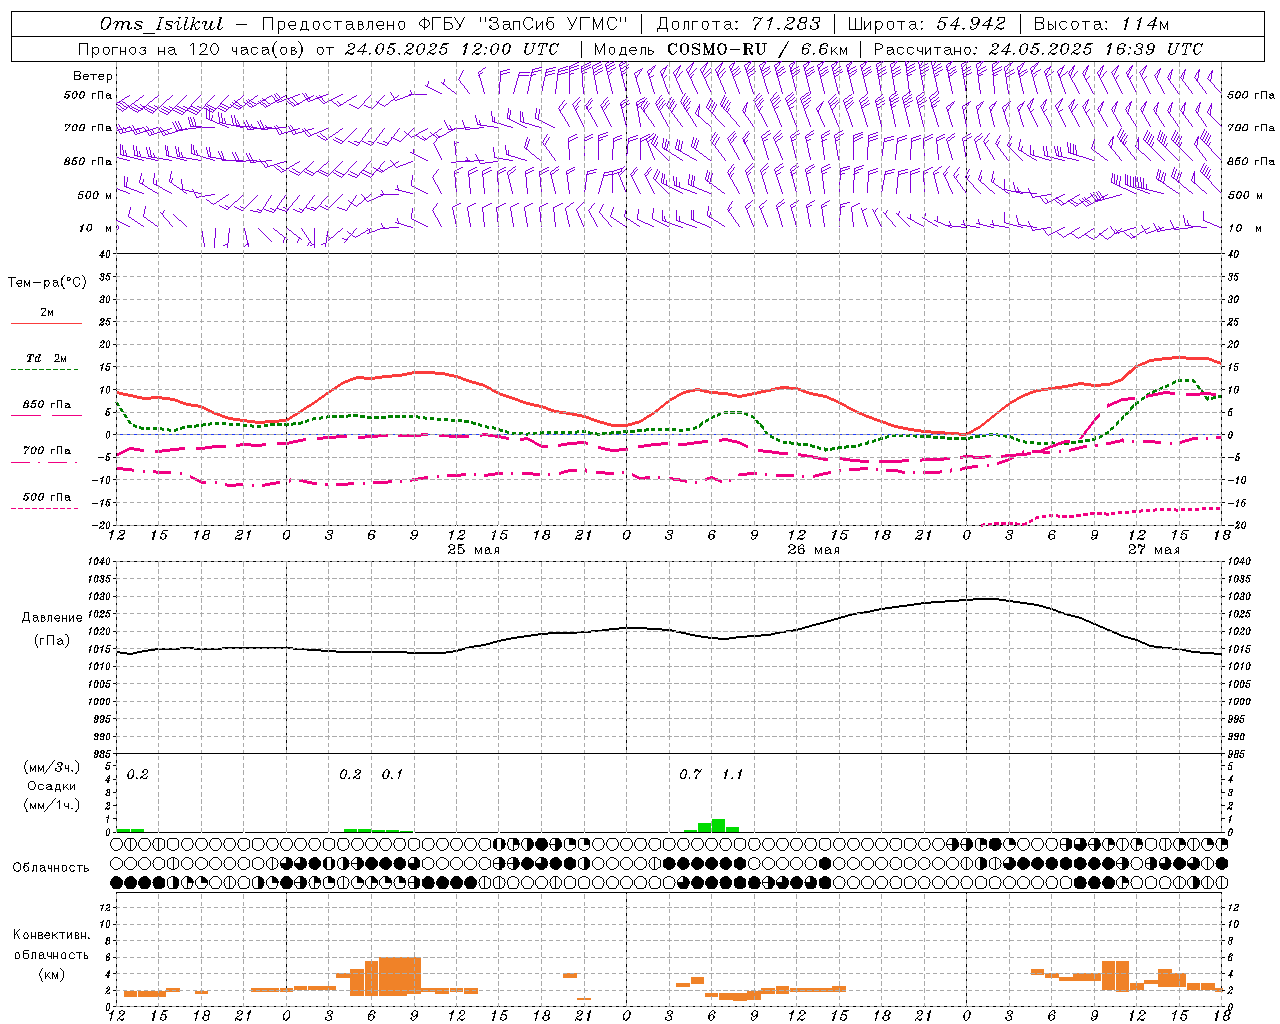The image size is (1280, 1024).
Task: Click the 'Td 2м' dew point legend entry
Action: coord(46,358)
